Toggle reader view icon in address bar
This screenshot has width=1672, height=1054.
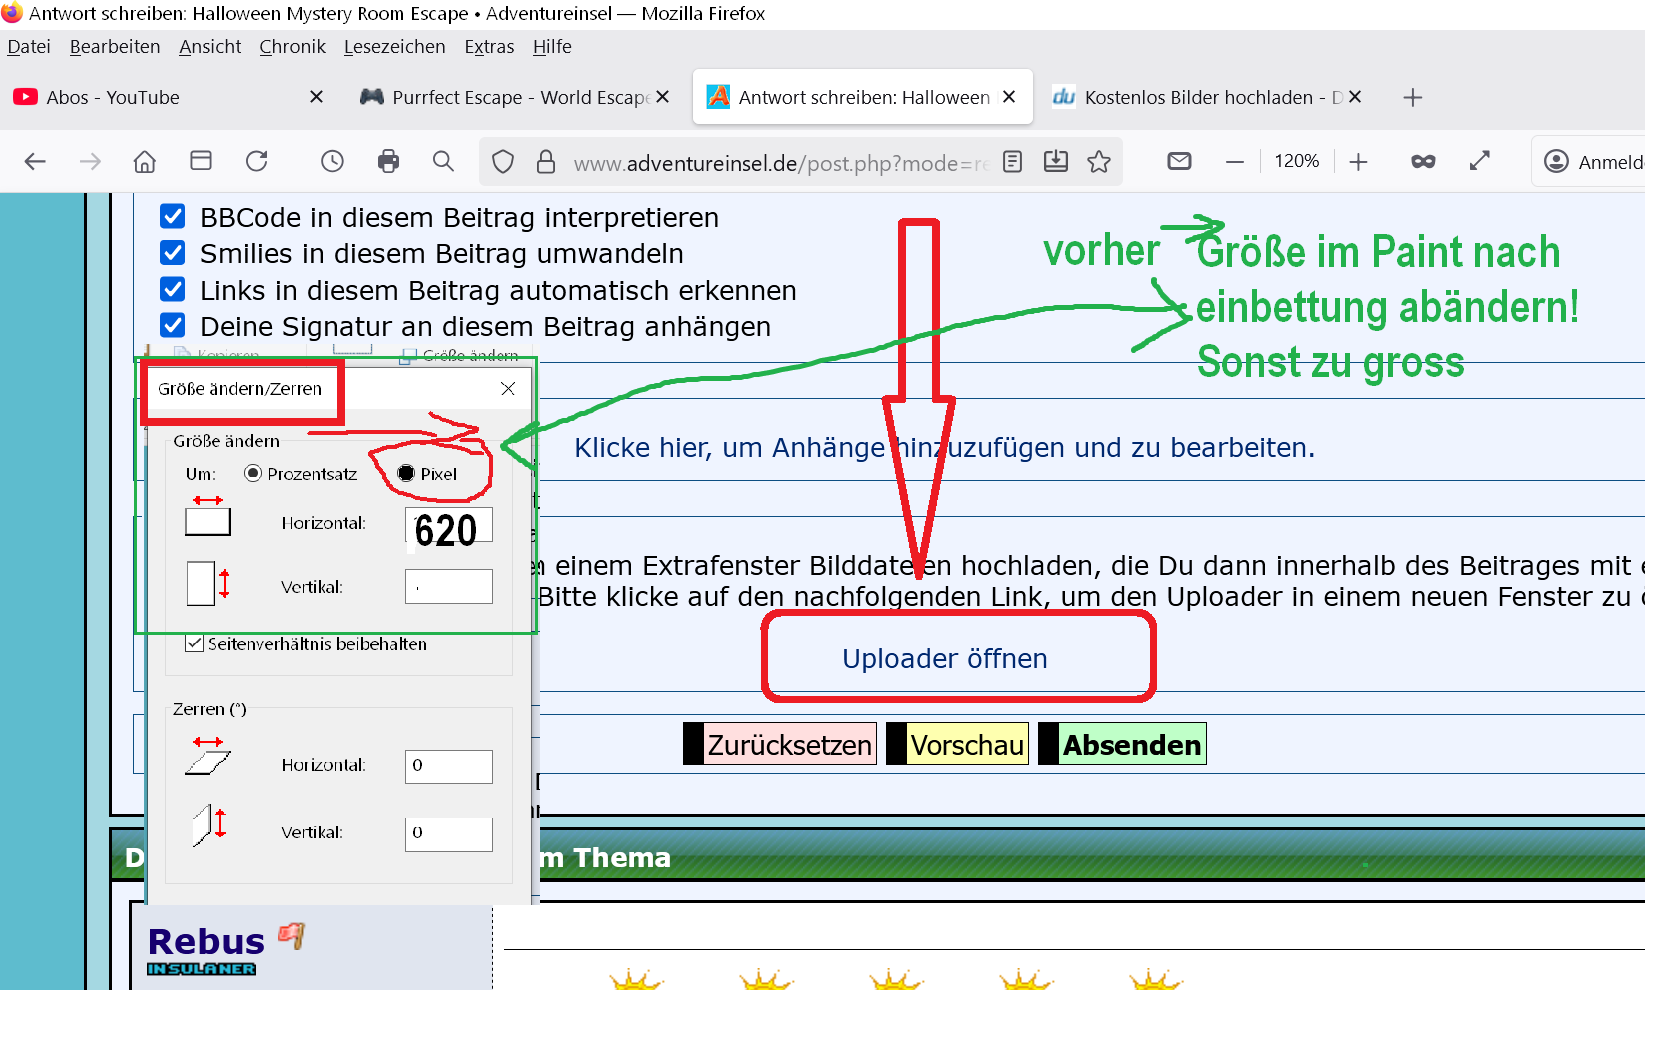click(x=1012, y=162)
